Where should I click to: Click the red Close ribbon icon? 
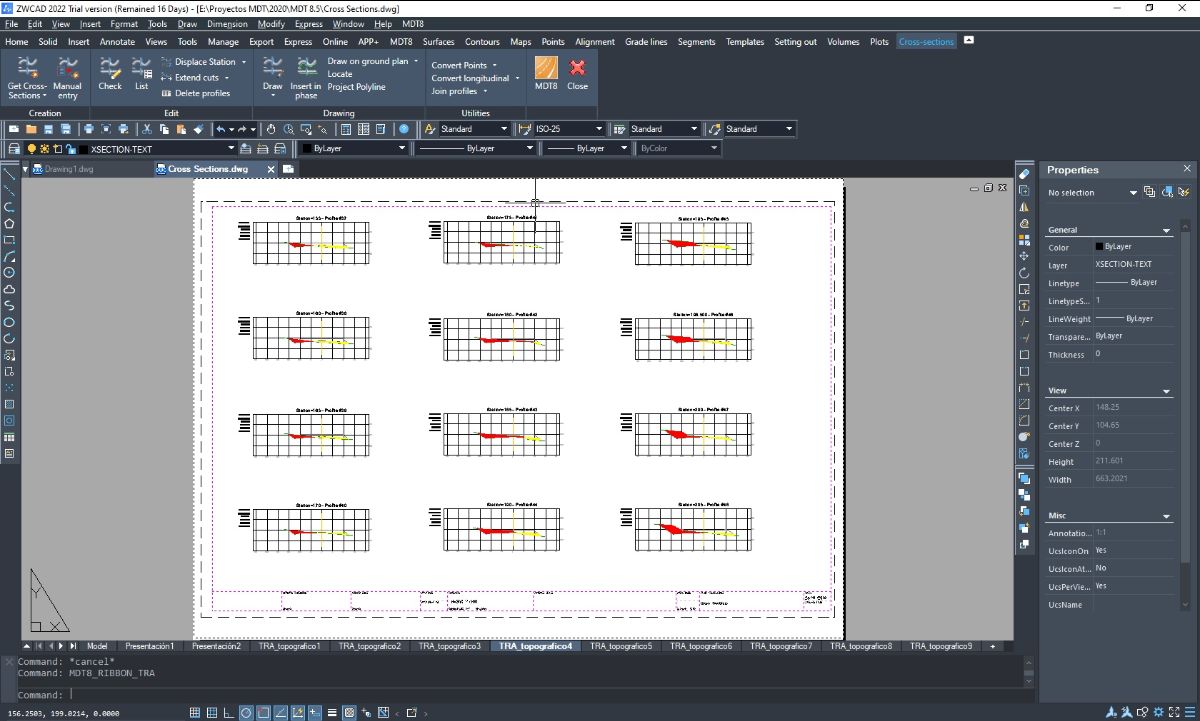tap(577, 74)
